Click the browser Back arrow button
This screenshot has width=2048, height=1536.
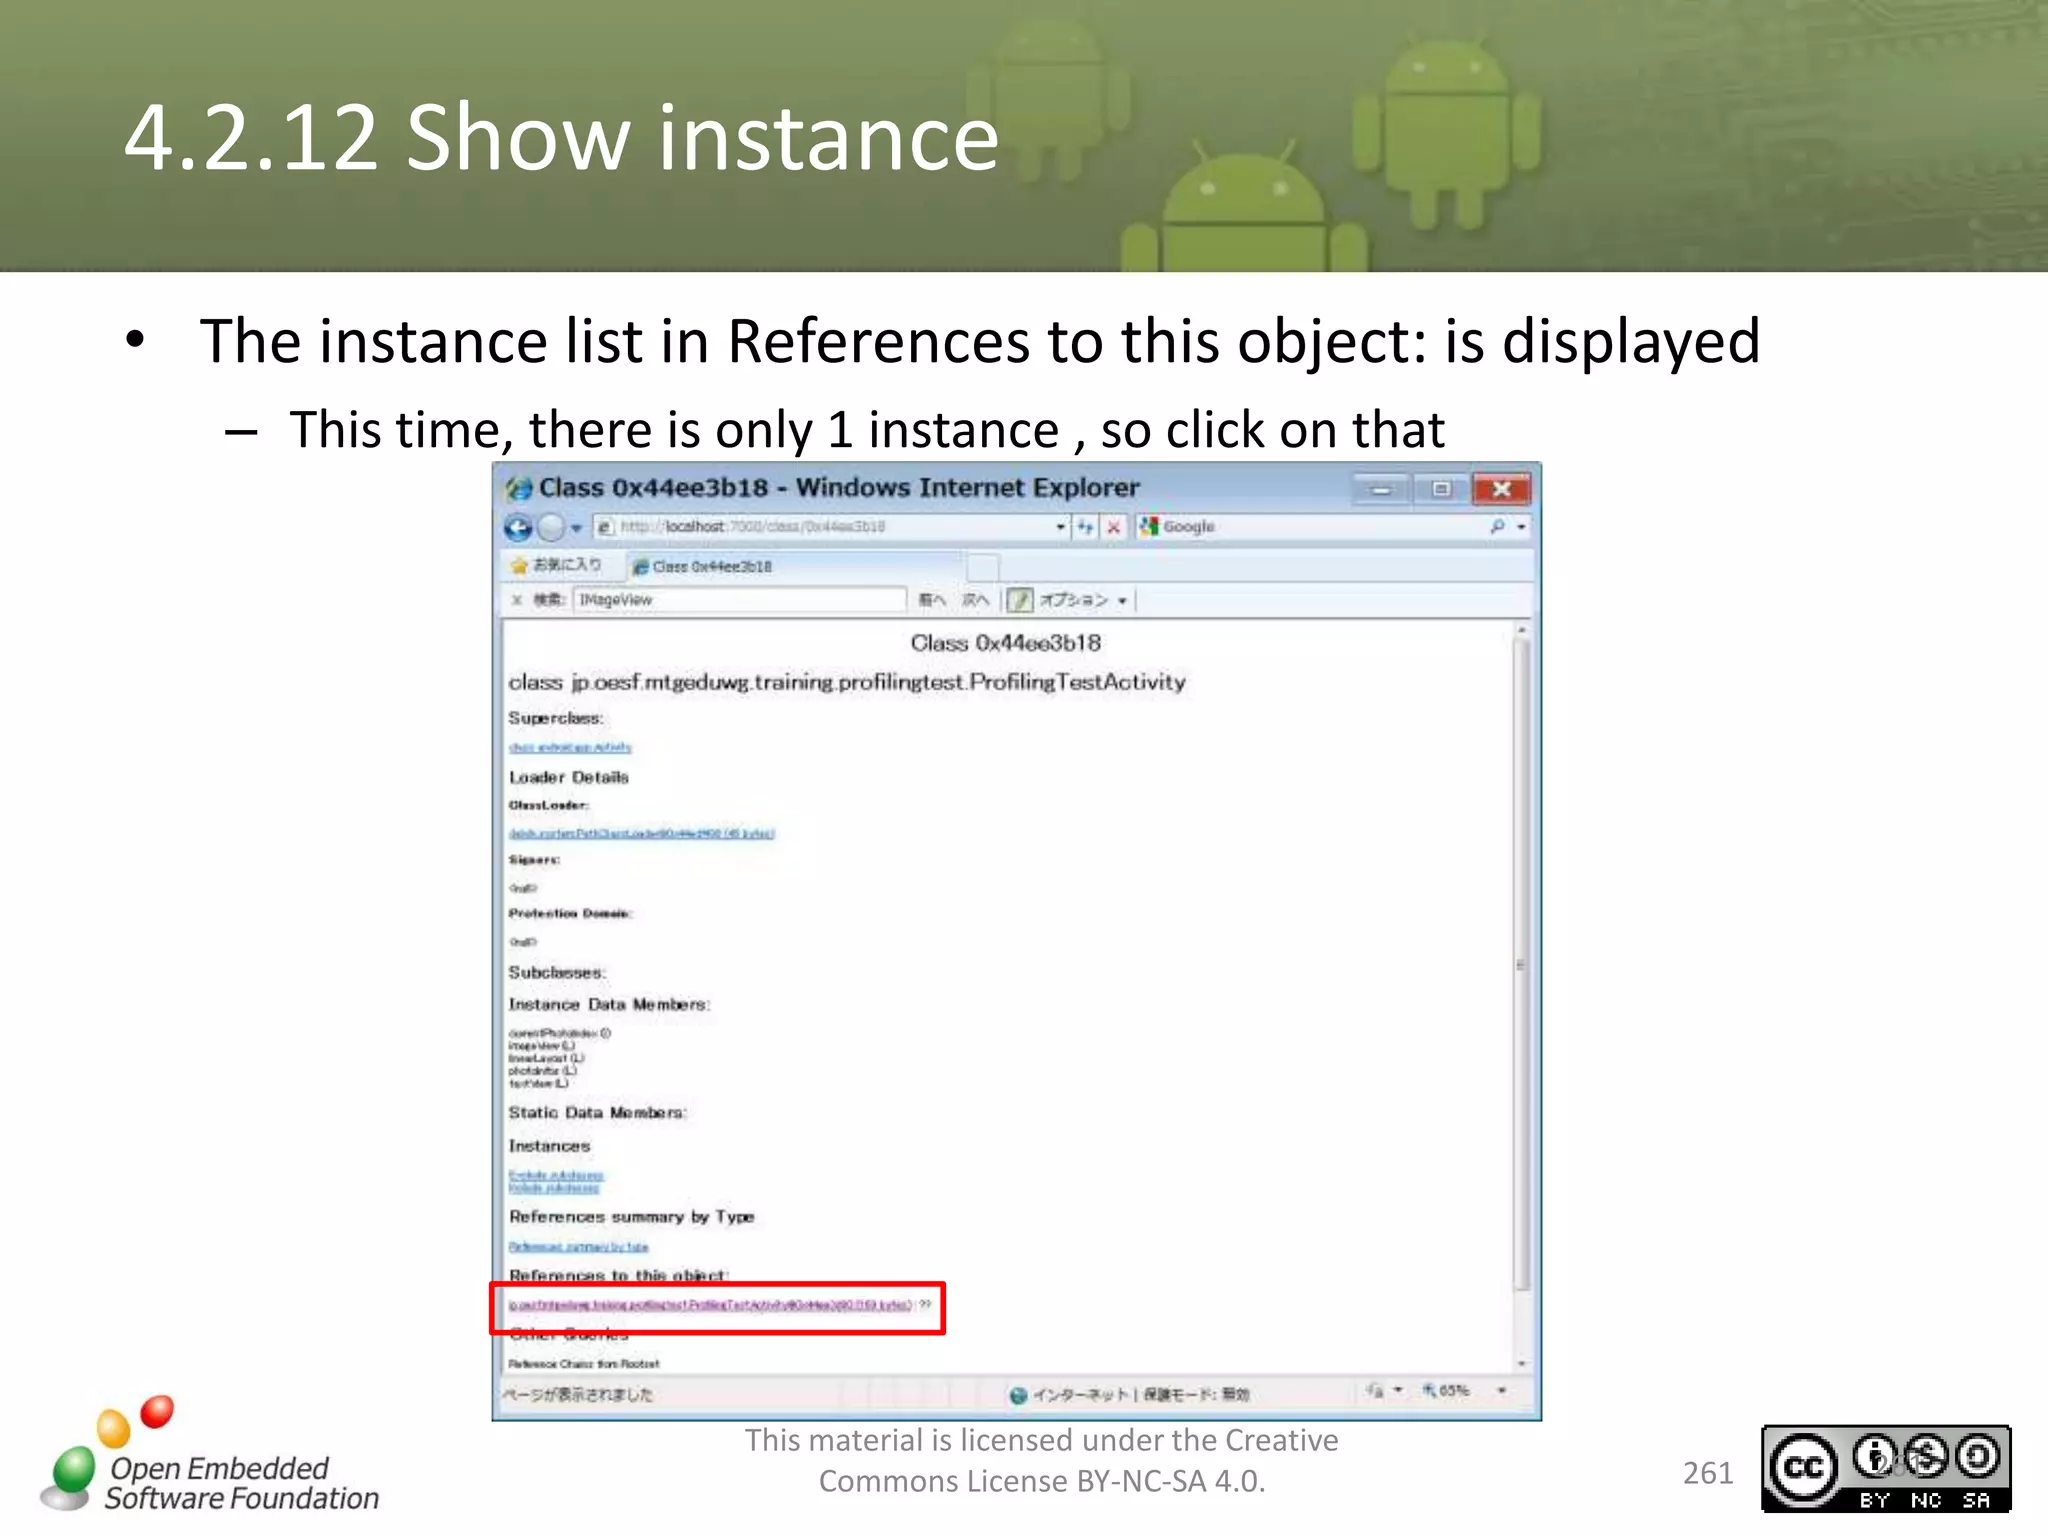[x=518, y=527]
